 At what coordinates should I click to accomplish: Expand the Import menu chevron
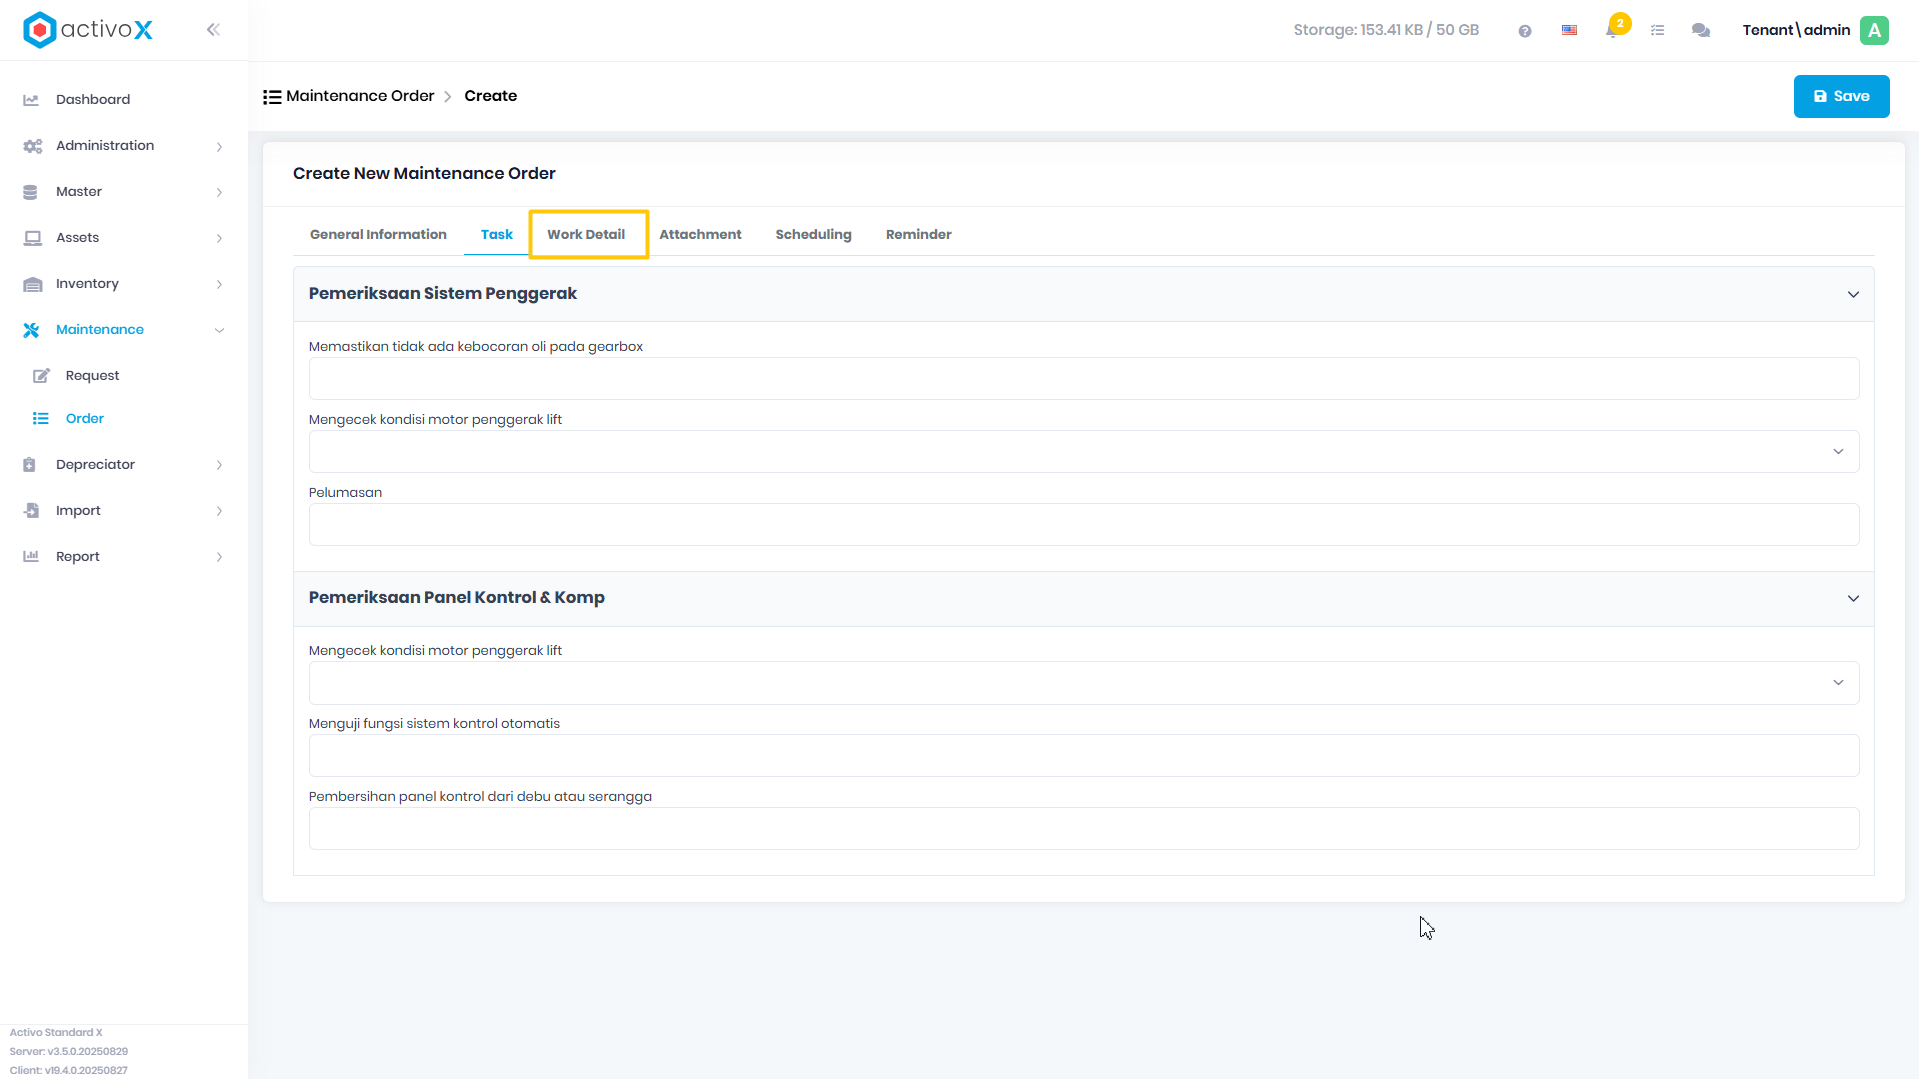219,511
